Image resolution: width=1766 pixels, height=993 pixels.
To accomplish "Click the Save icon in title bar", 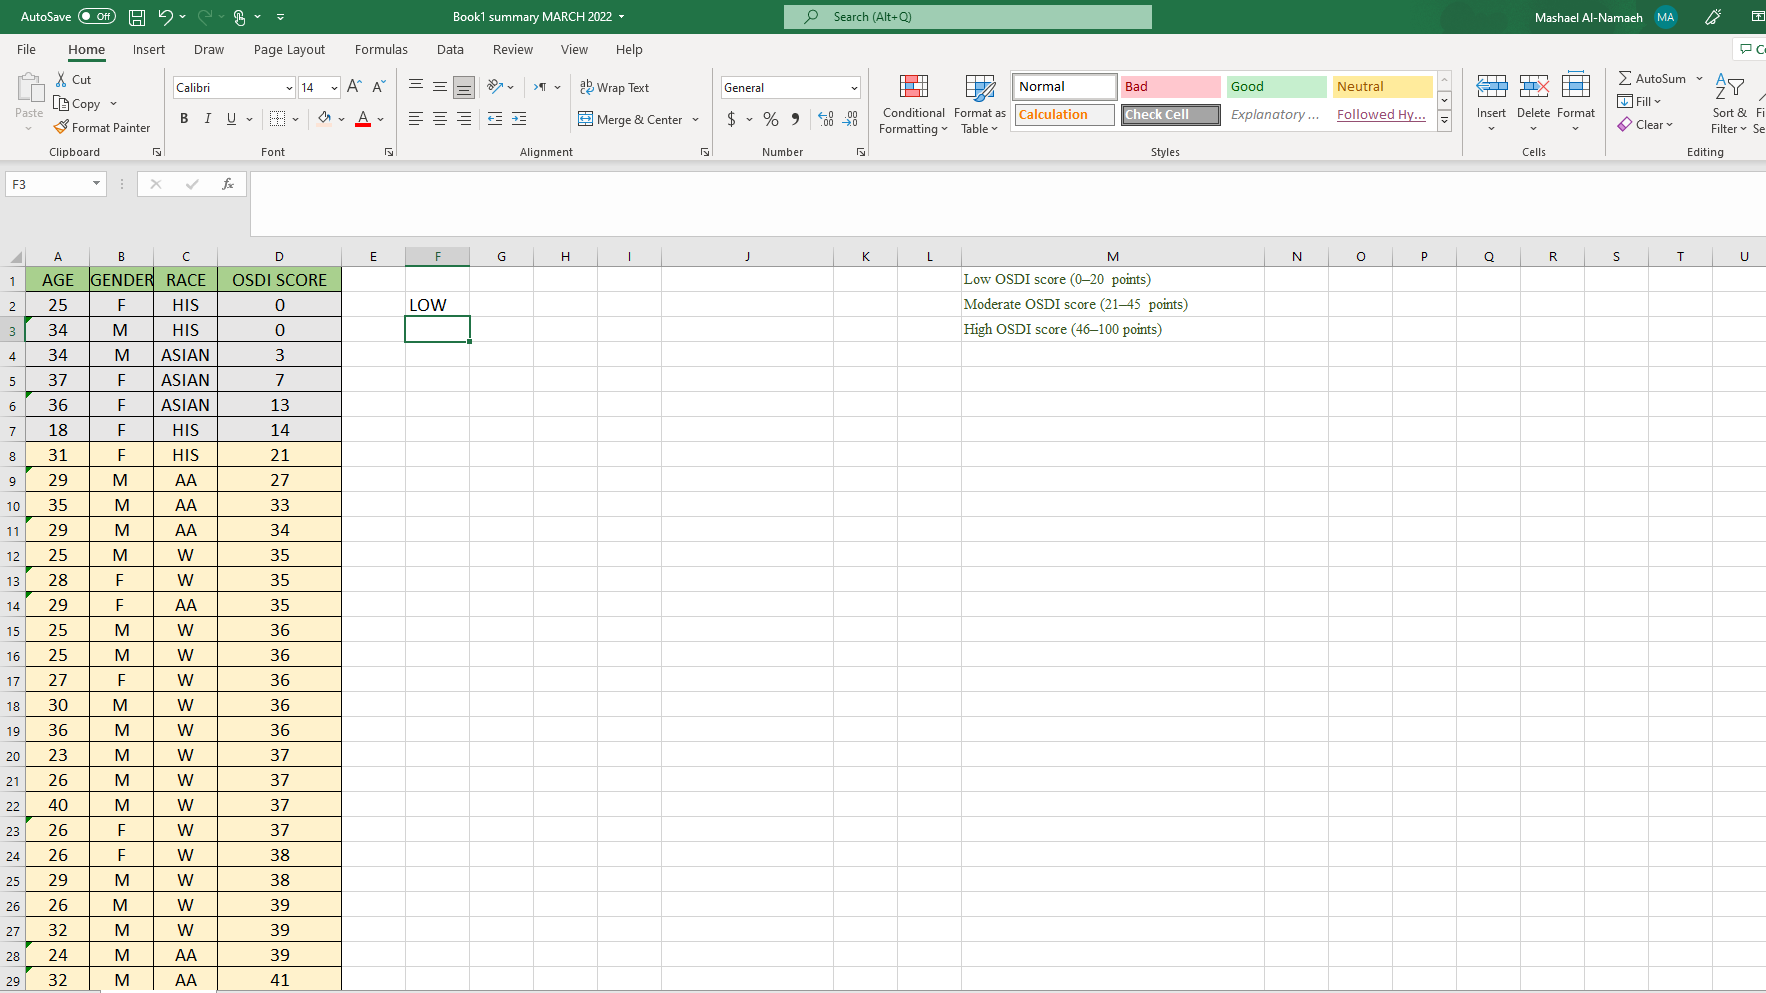I will [x=137, y=17].
